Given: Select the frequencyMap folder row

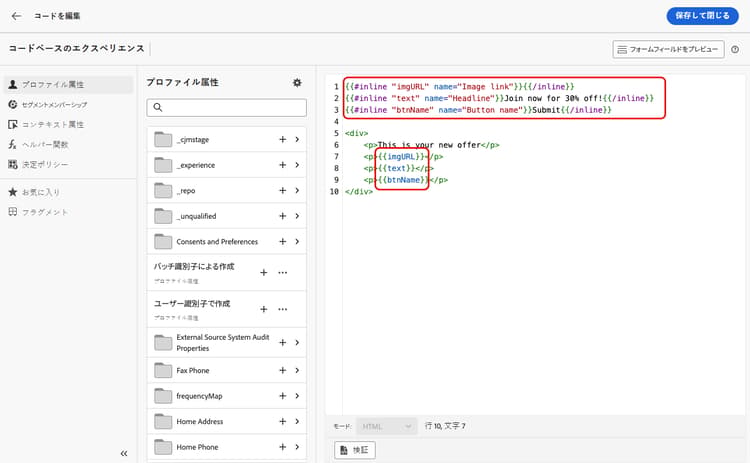Looking at the screenshot, I should [x=227, y=396].
